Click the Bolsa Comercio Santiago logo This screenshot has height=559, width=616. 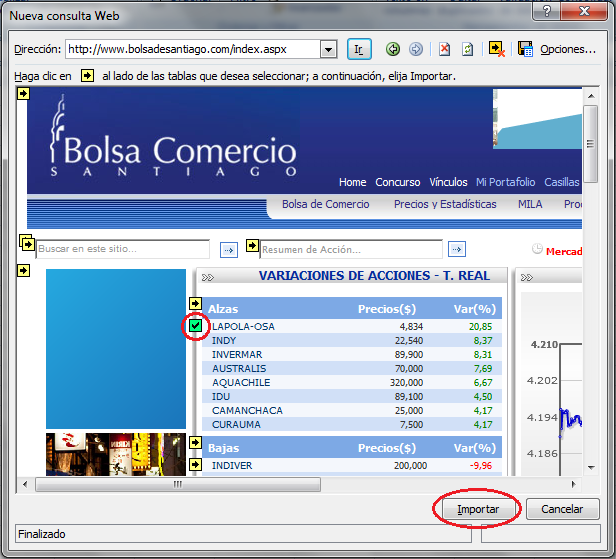[x=173, y=137]
